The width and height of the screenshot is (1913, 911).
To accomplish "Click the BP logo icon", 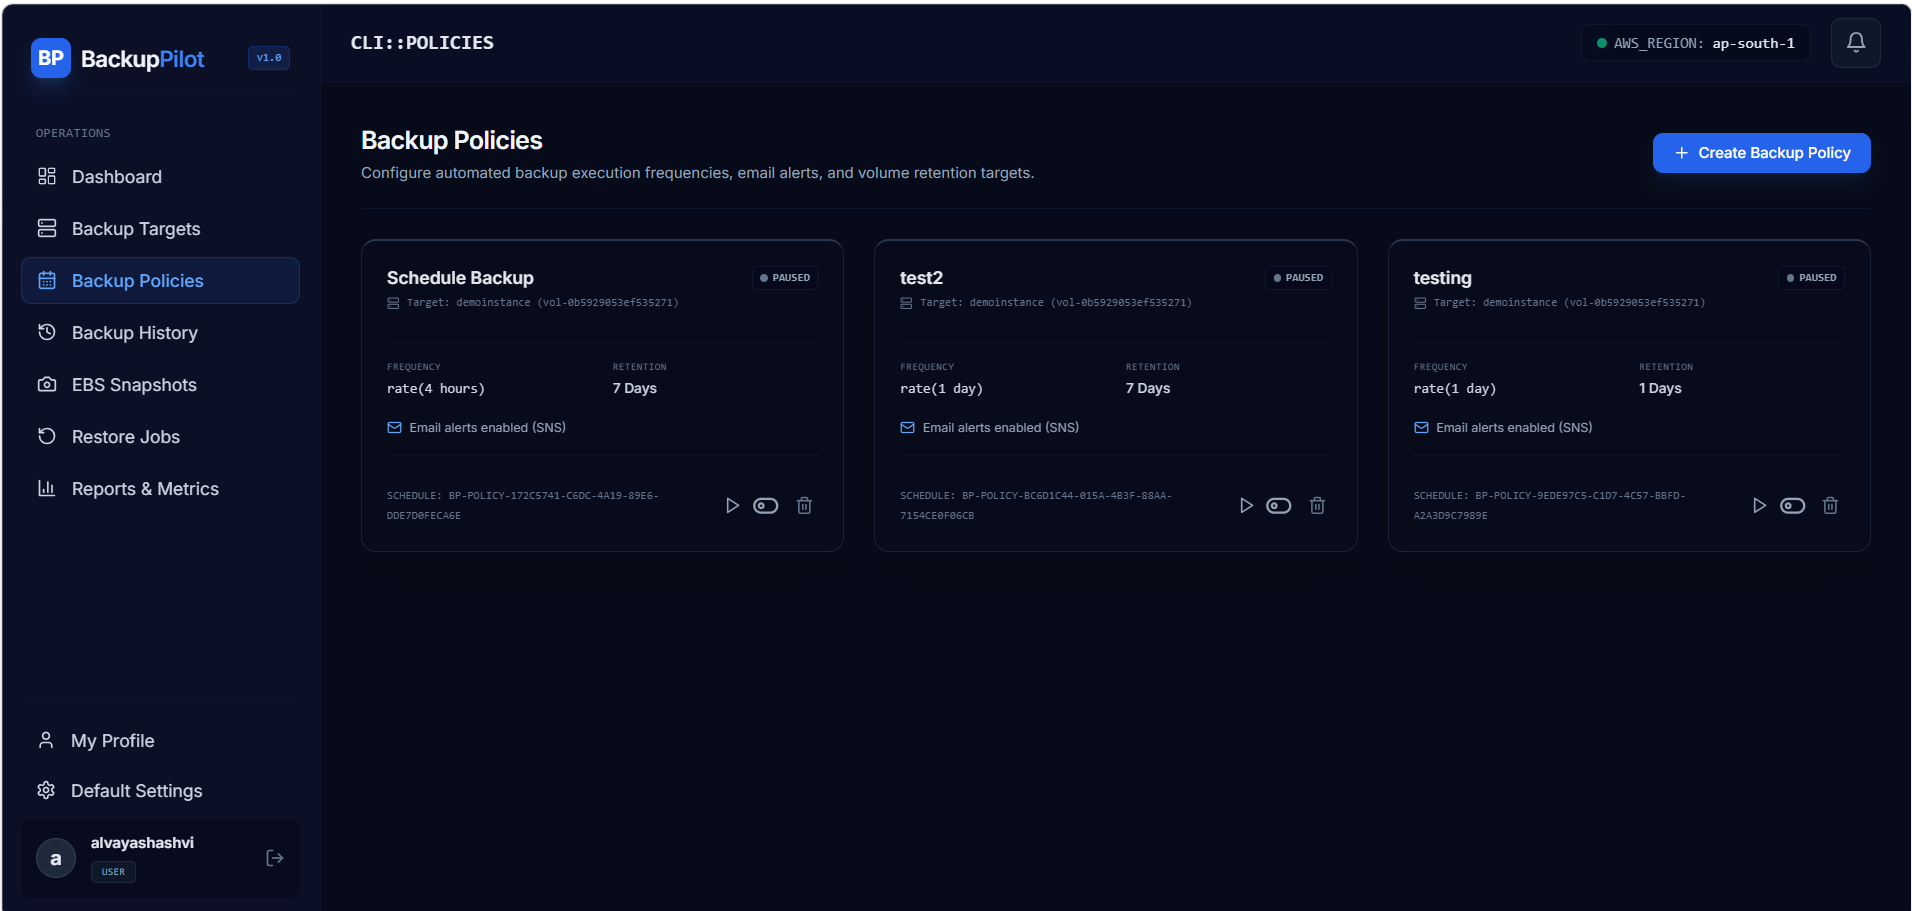I will [50, 58].
